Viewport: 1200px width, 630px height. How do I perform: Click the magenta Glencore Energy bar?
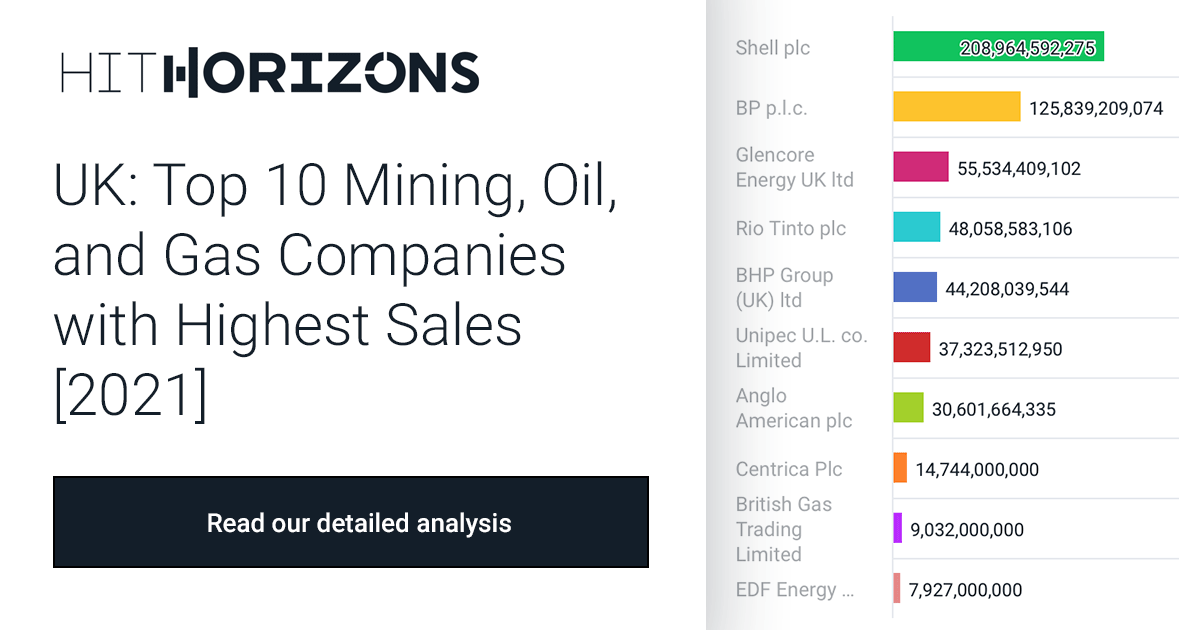coord(921,167)
